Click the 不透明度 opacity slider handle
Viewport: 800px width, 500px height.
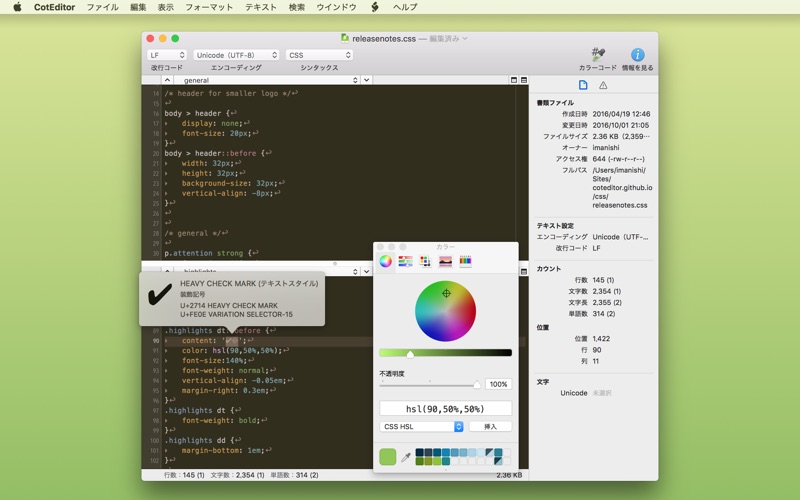coord(477,385)
